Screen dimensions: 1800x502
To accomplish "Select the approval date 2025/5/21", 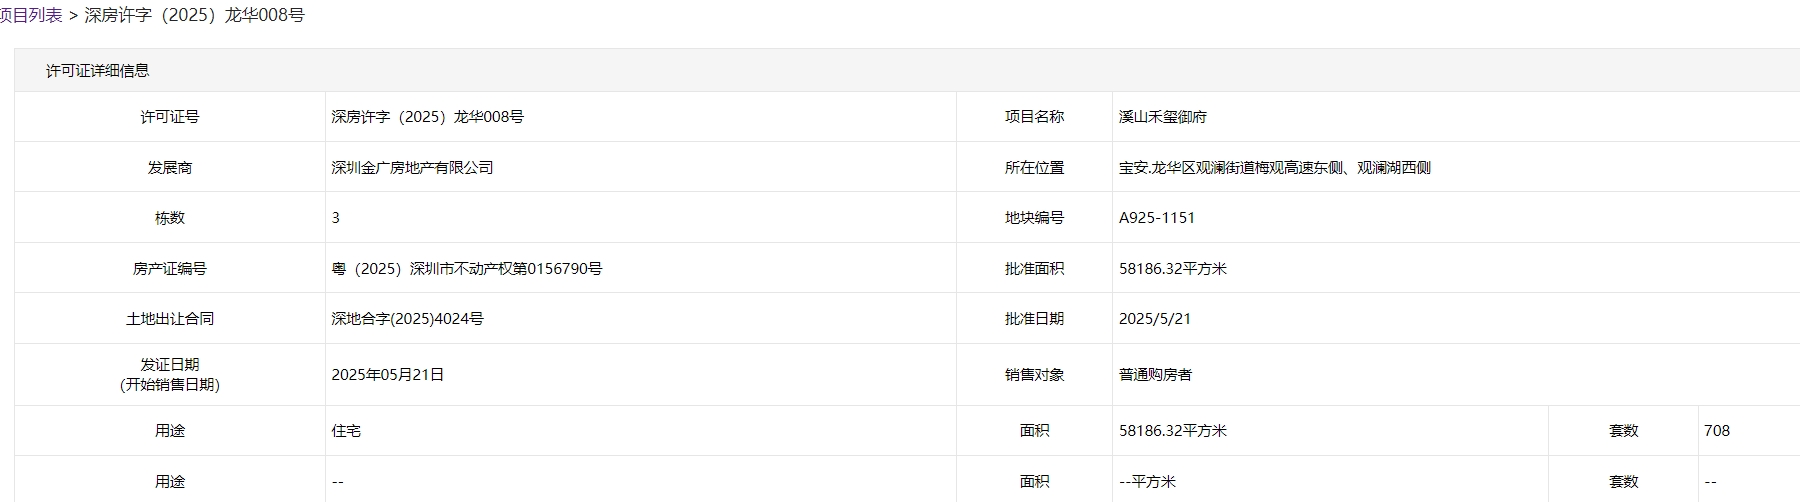I will tap(1155, 318).
